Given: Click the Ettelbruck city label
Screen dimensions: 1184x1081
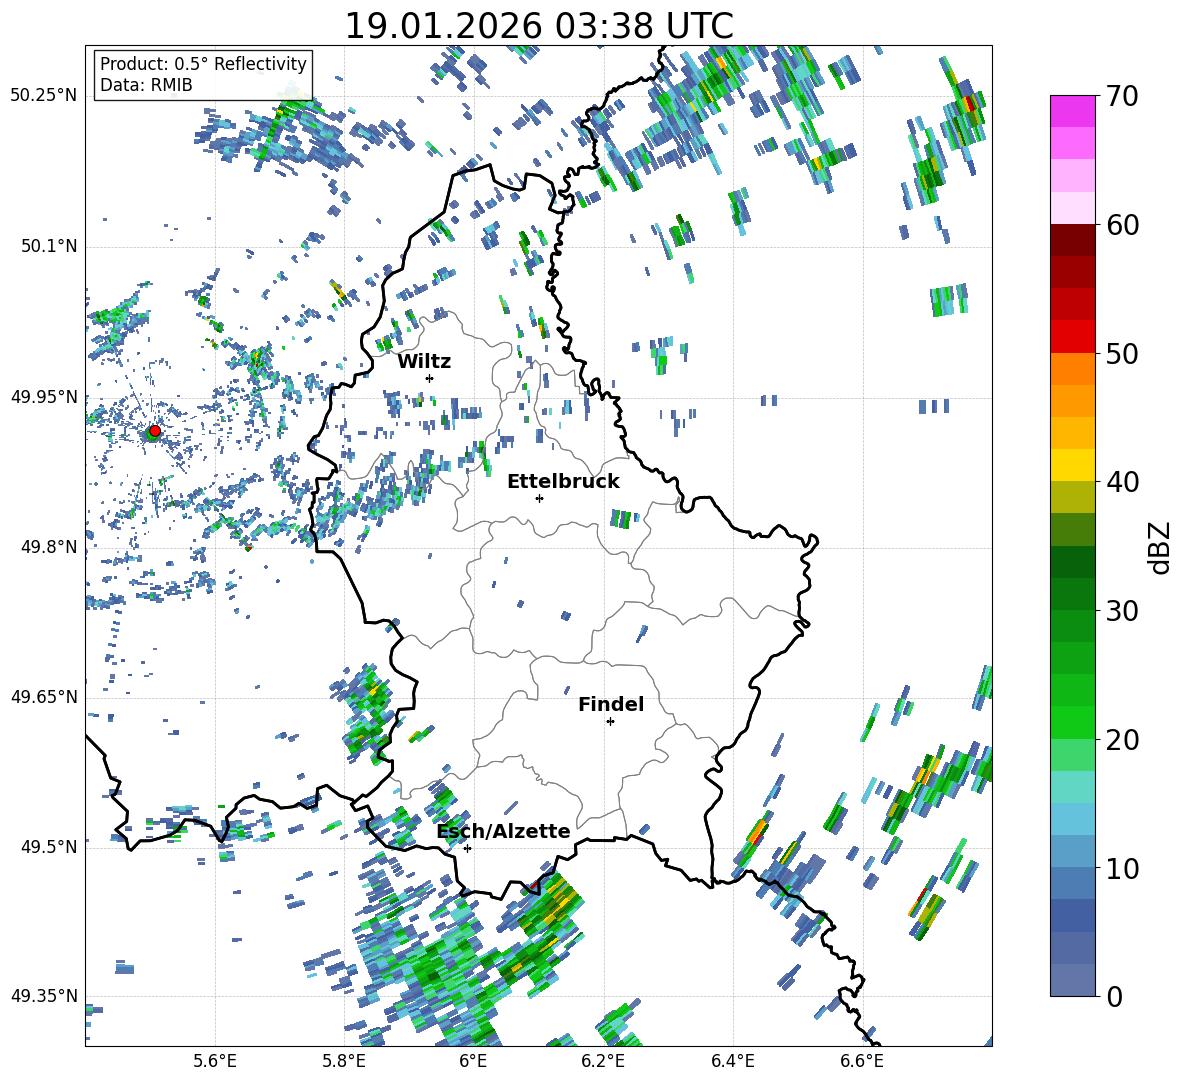Looking at the screenshot, I should pyautogui.click(x=563, y=482).
